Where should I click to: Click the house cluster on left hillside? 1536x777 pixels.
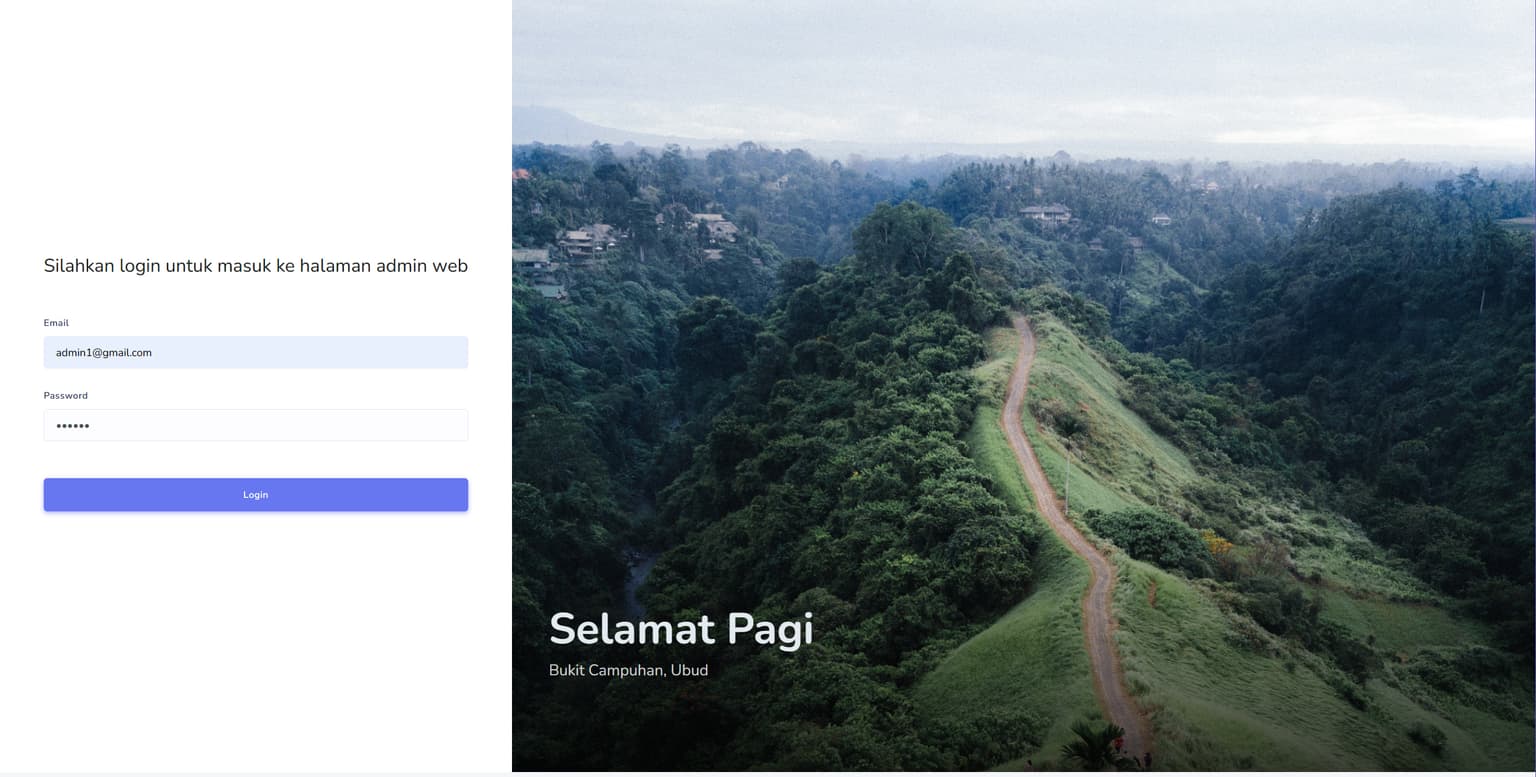tap(590, 240)
